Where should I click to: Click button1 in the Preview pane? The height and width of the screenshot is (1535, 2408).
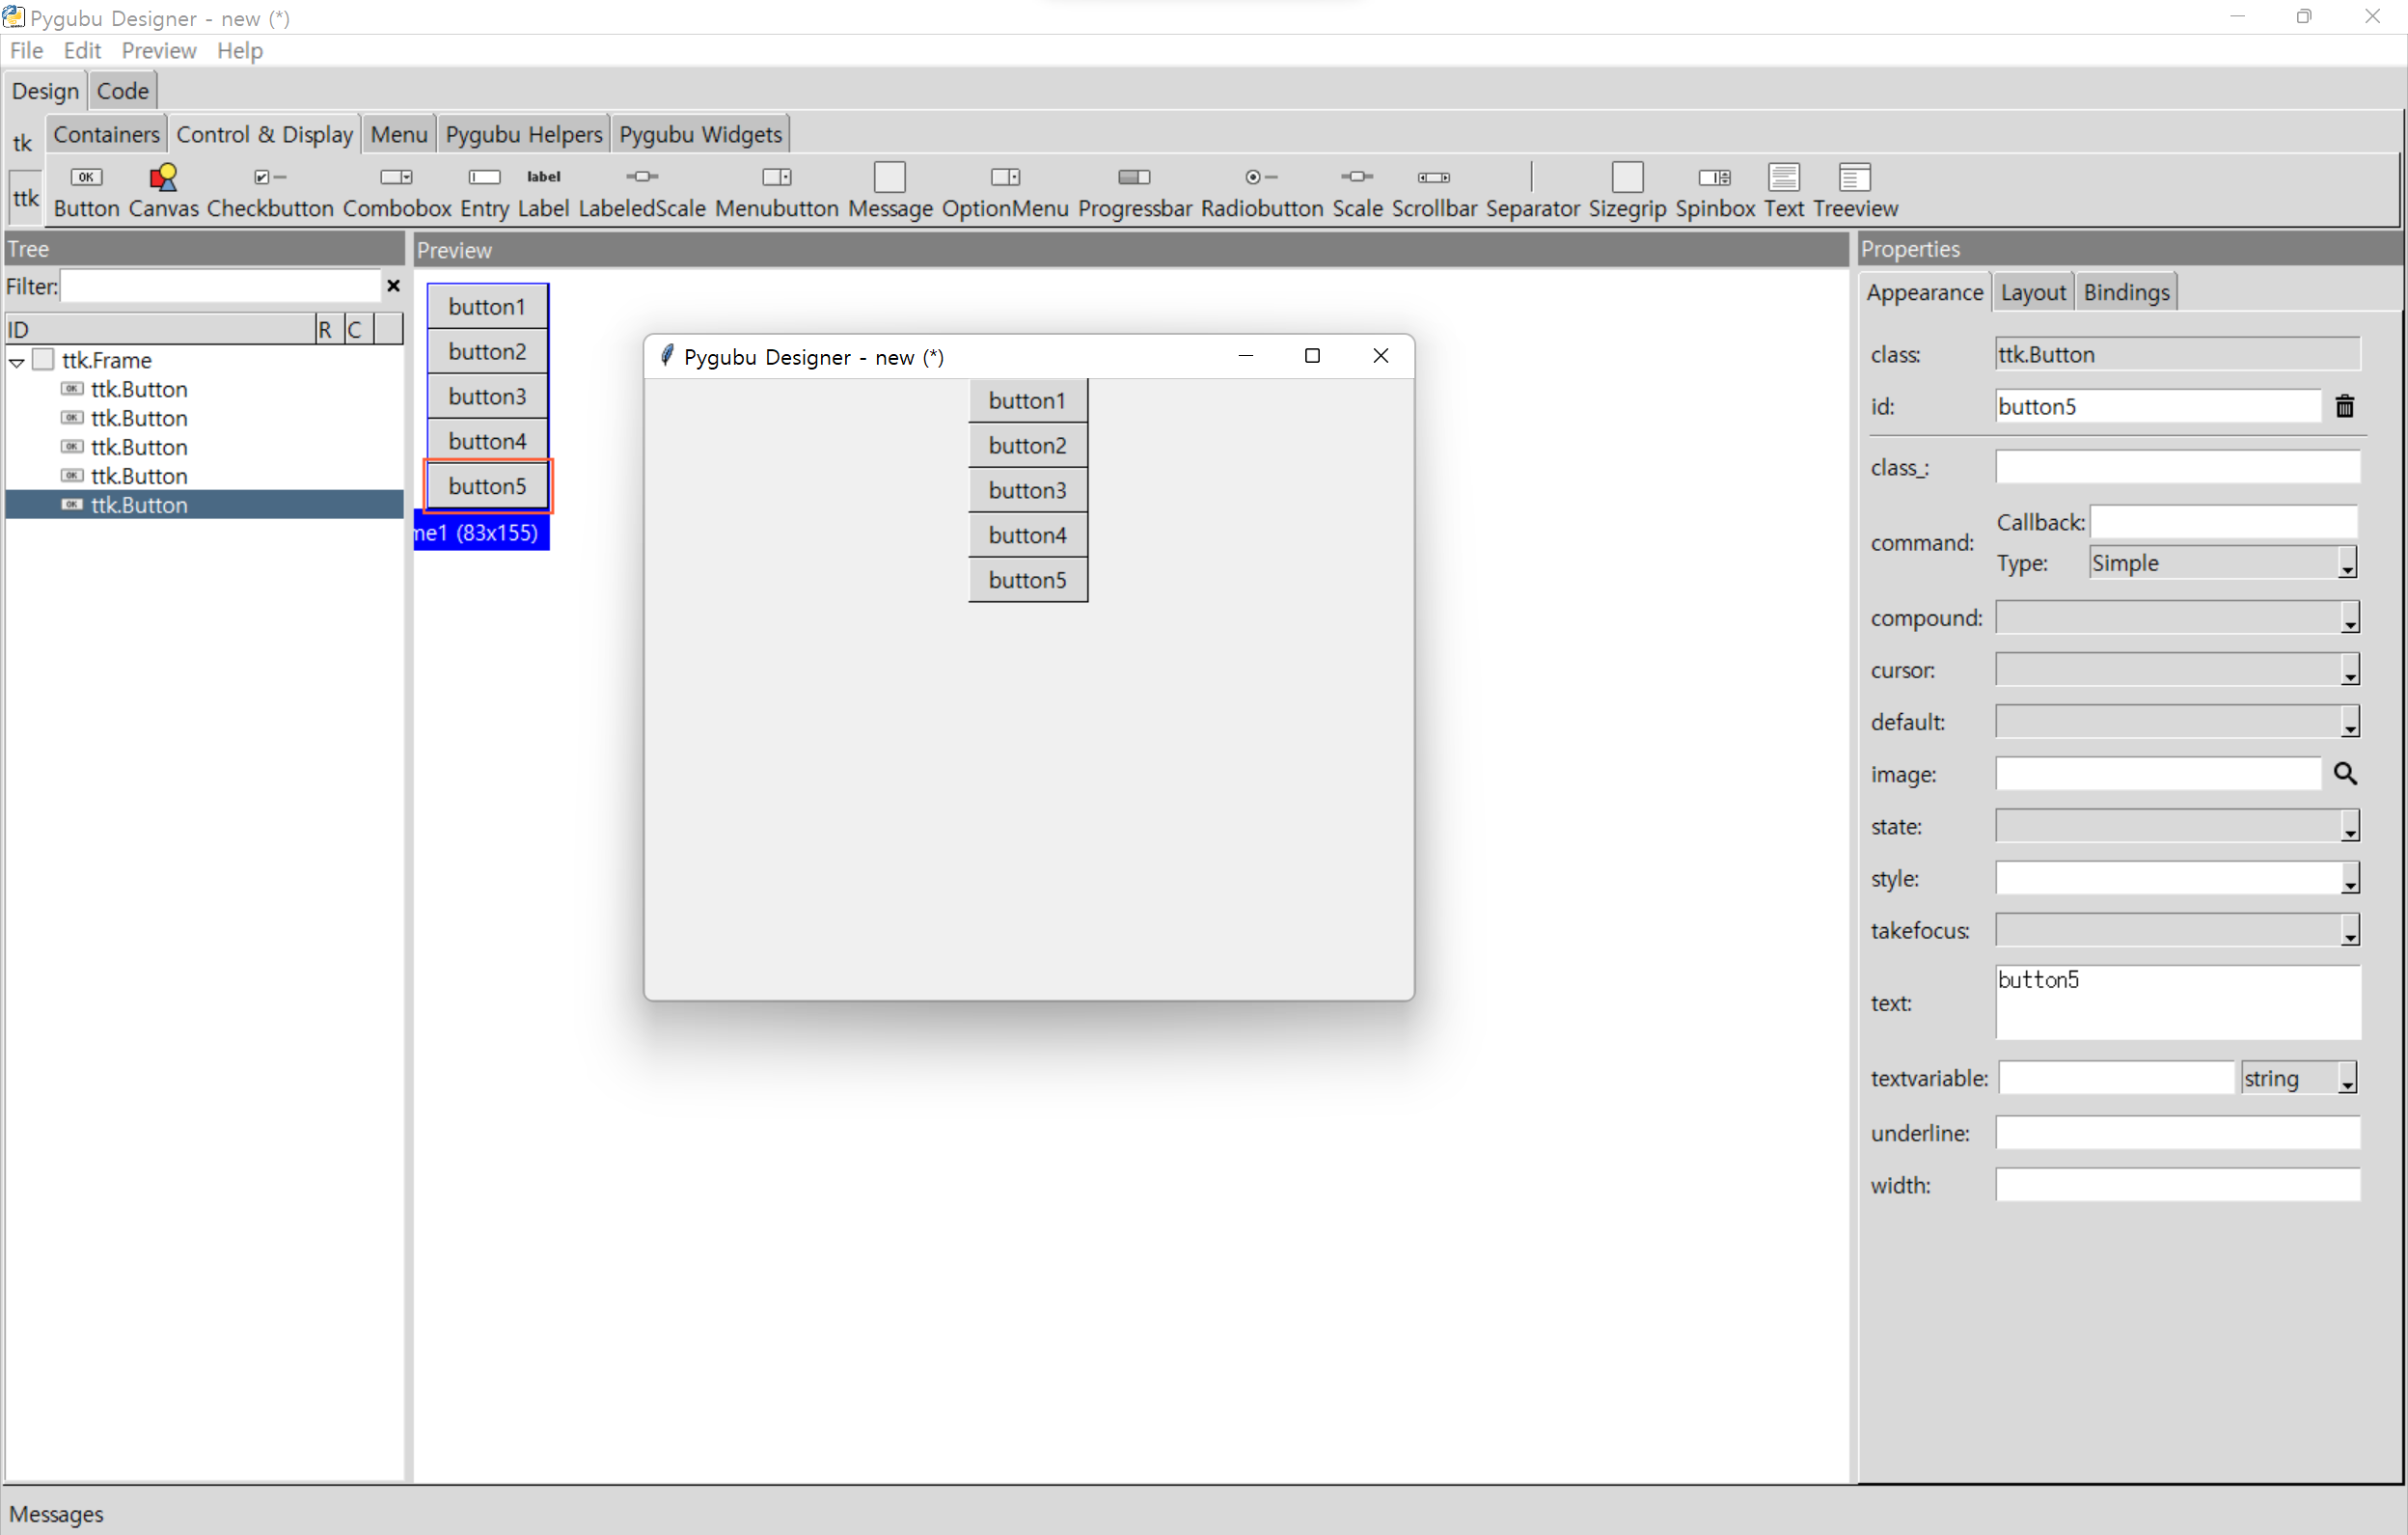pos(487,306)
